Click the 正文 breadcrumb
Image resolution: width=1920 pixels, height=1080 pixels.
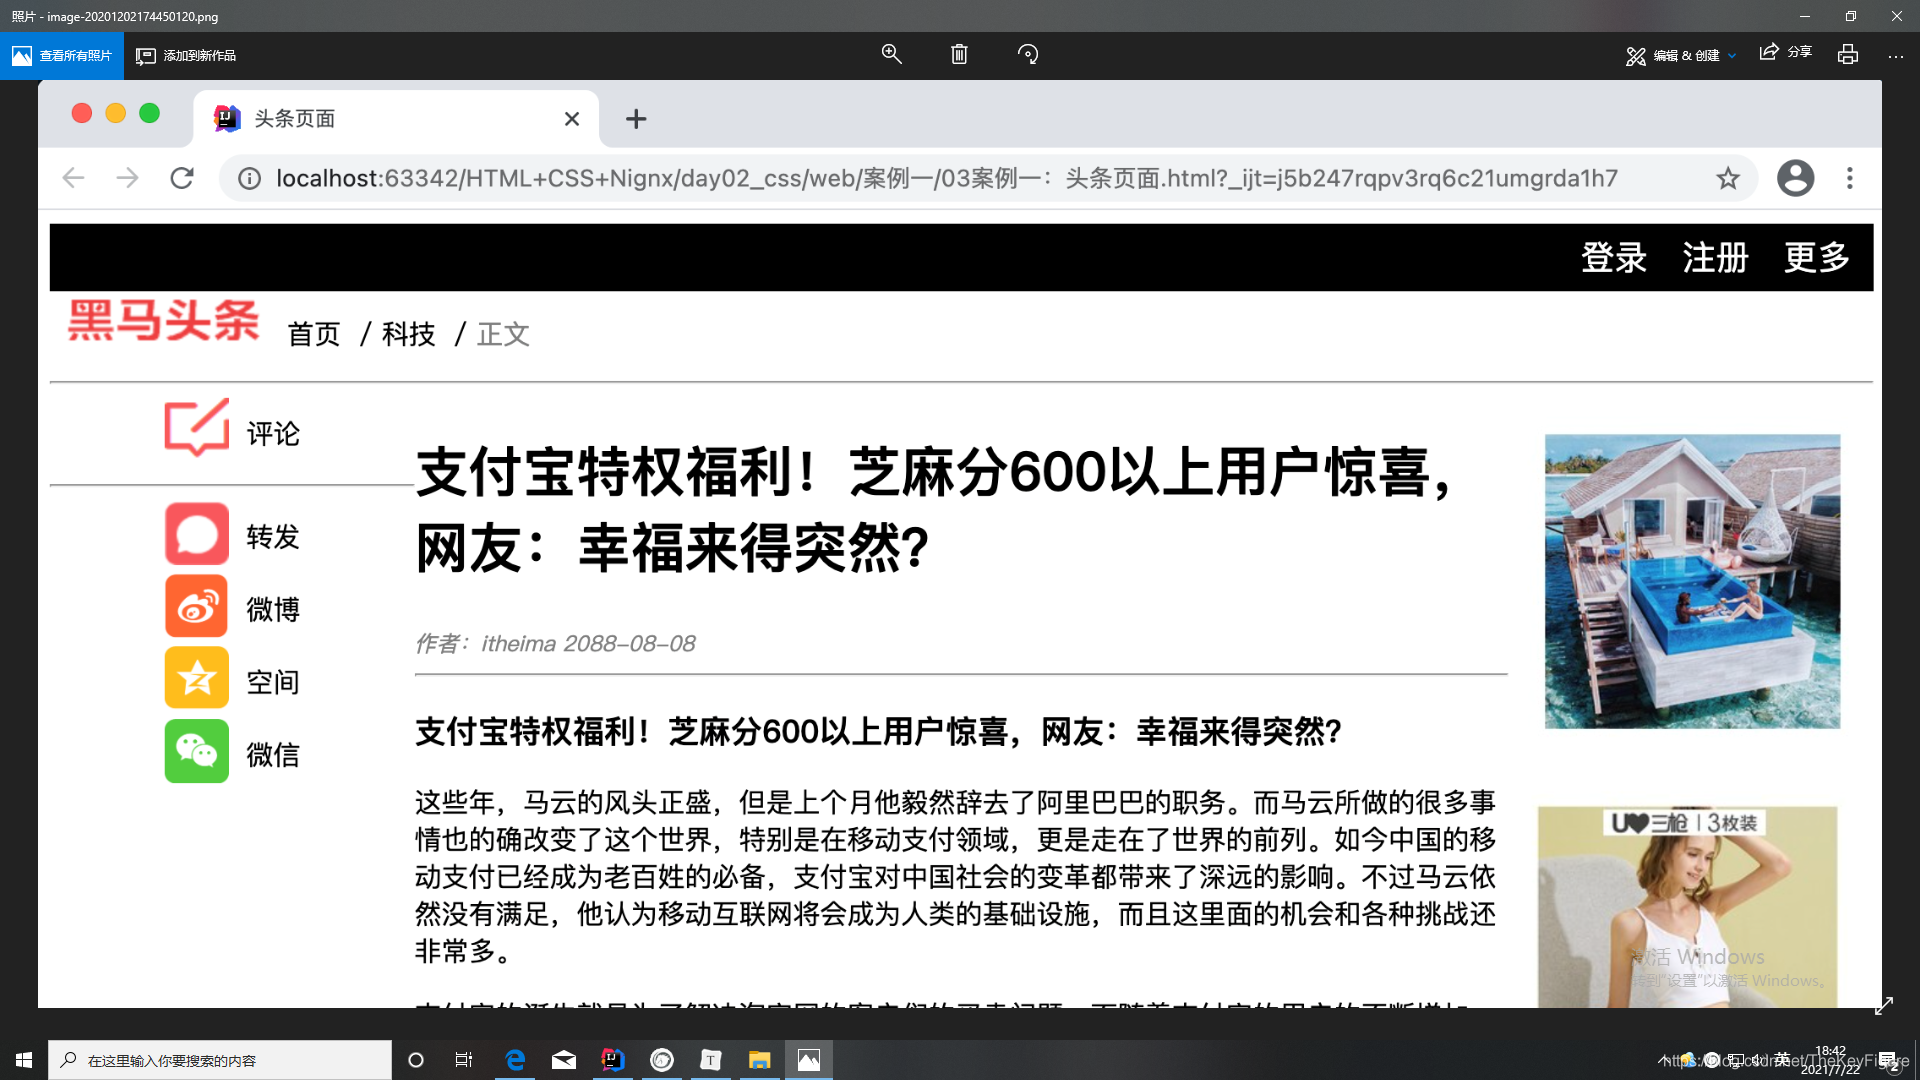click(x=503, y=334)
